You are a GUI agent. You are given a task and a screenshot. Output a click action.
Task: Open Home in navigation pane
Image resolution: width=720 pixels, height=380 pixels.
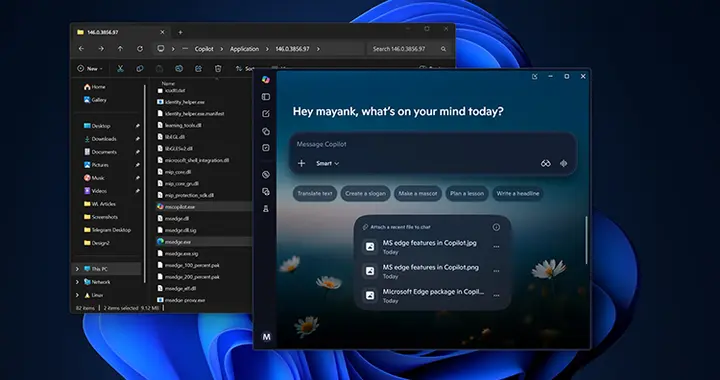click(x=95, y=87)
